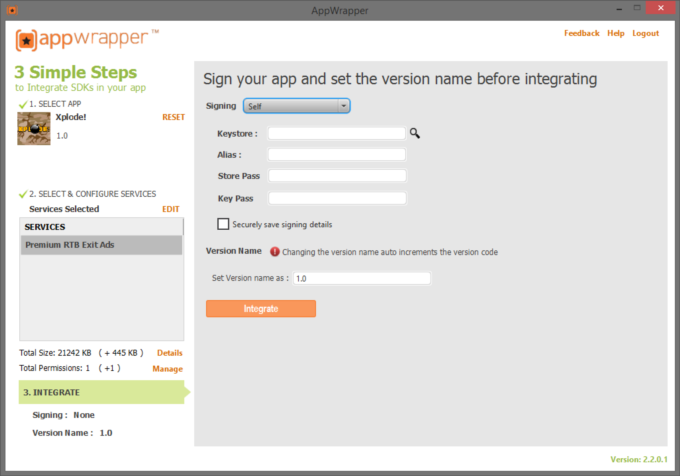Image resolution: width=680 pixels, height=476 pixels.
Task: Maximize the AppWrapper window
Action: coord(637,8)
